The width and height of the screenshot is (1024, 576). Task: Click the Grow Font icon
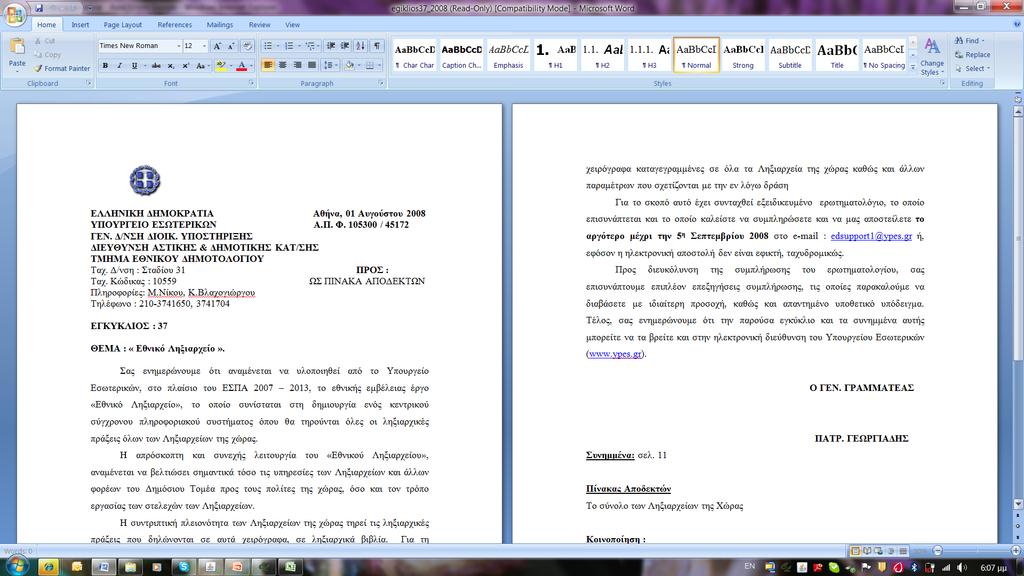click(217, 46)
